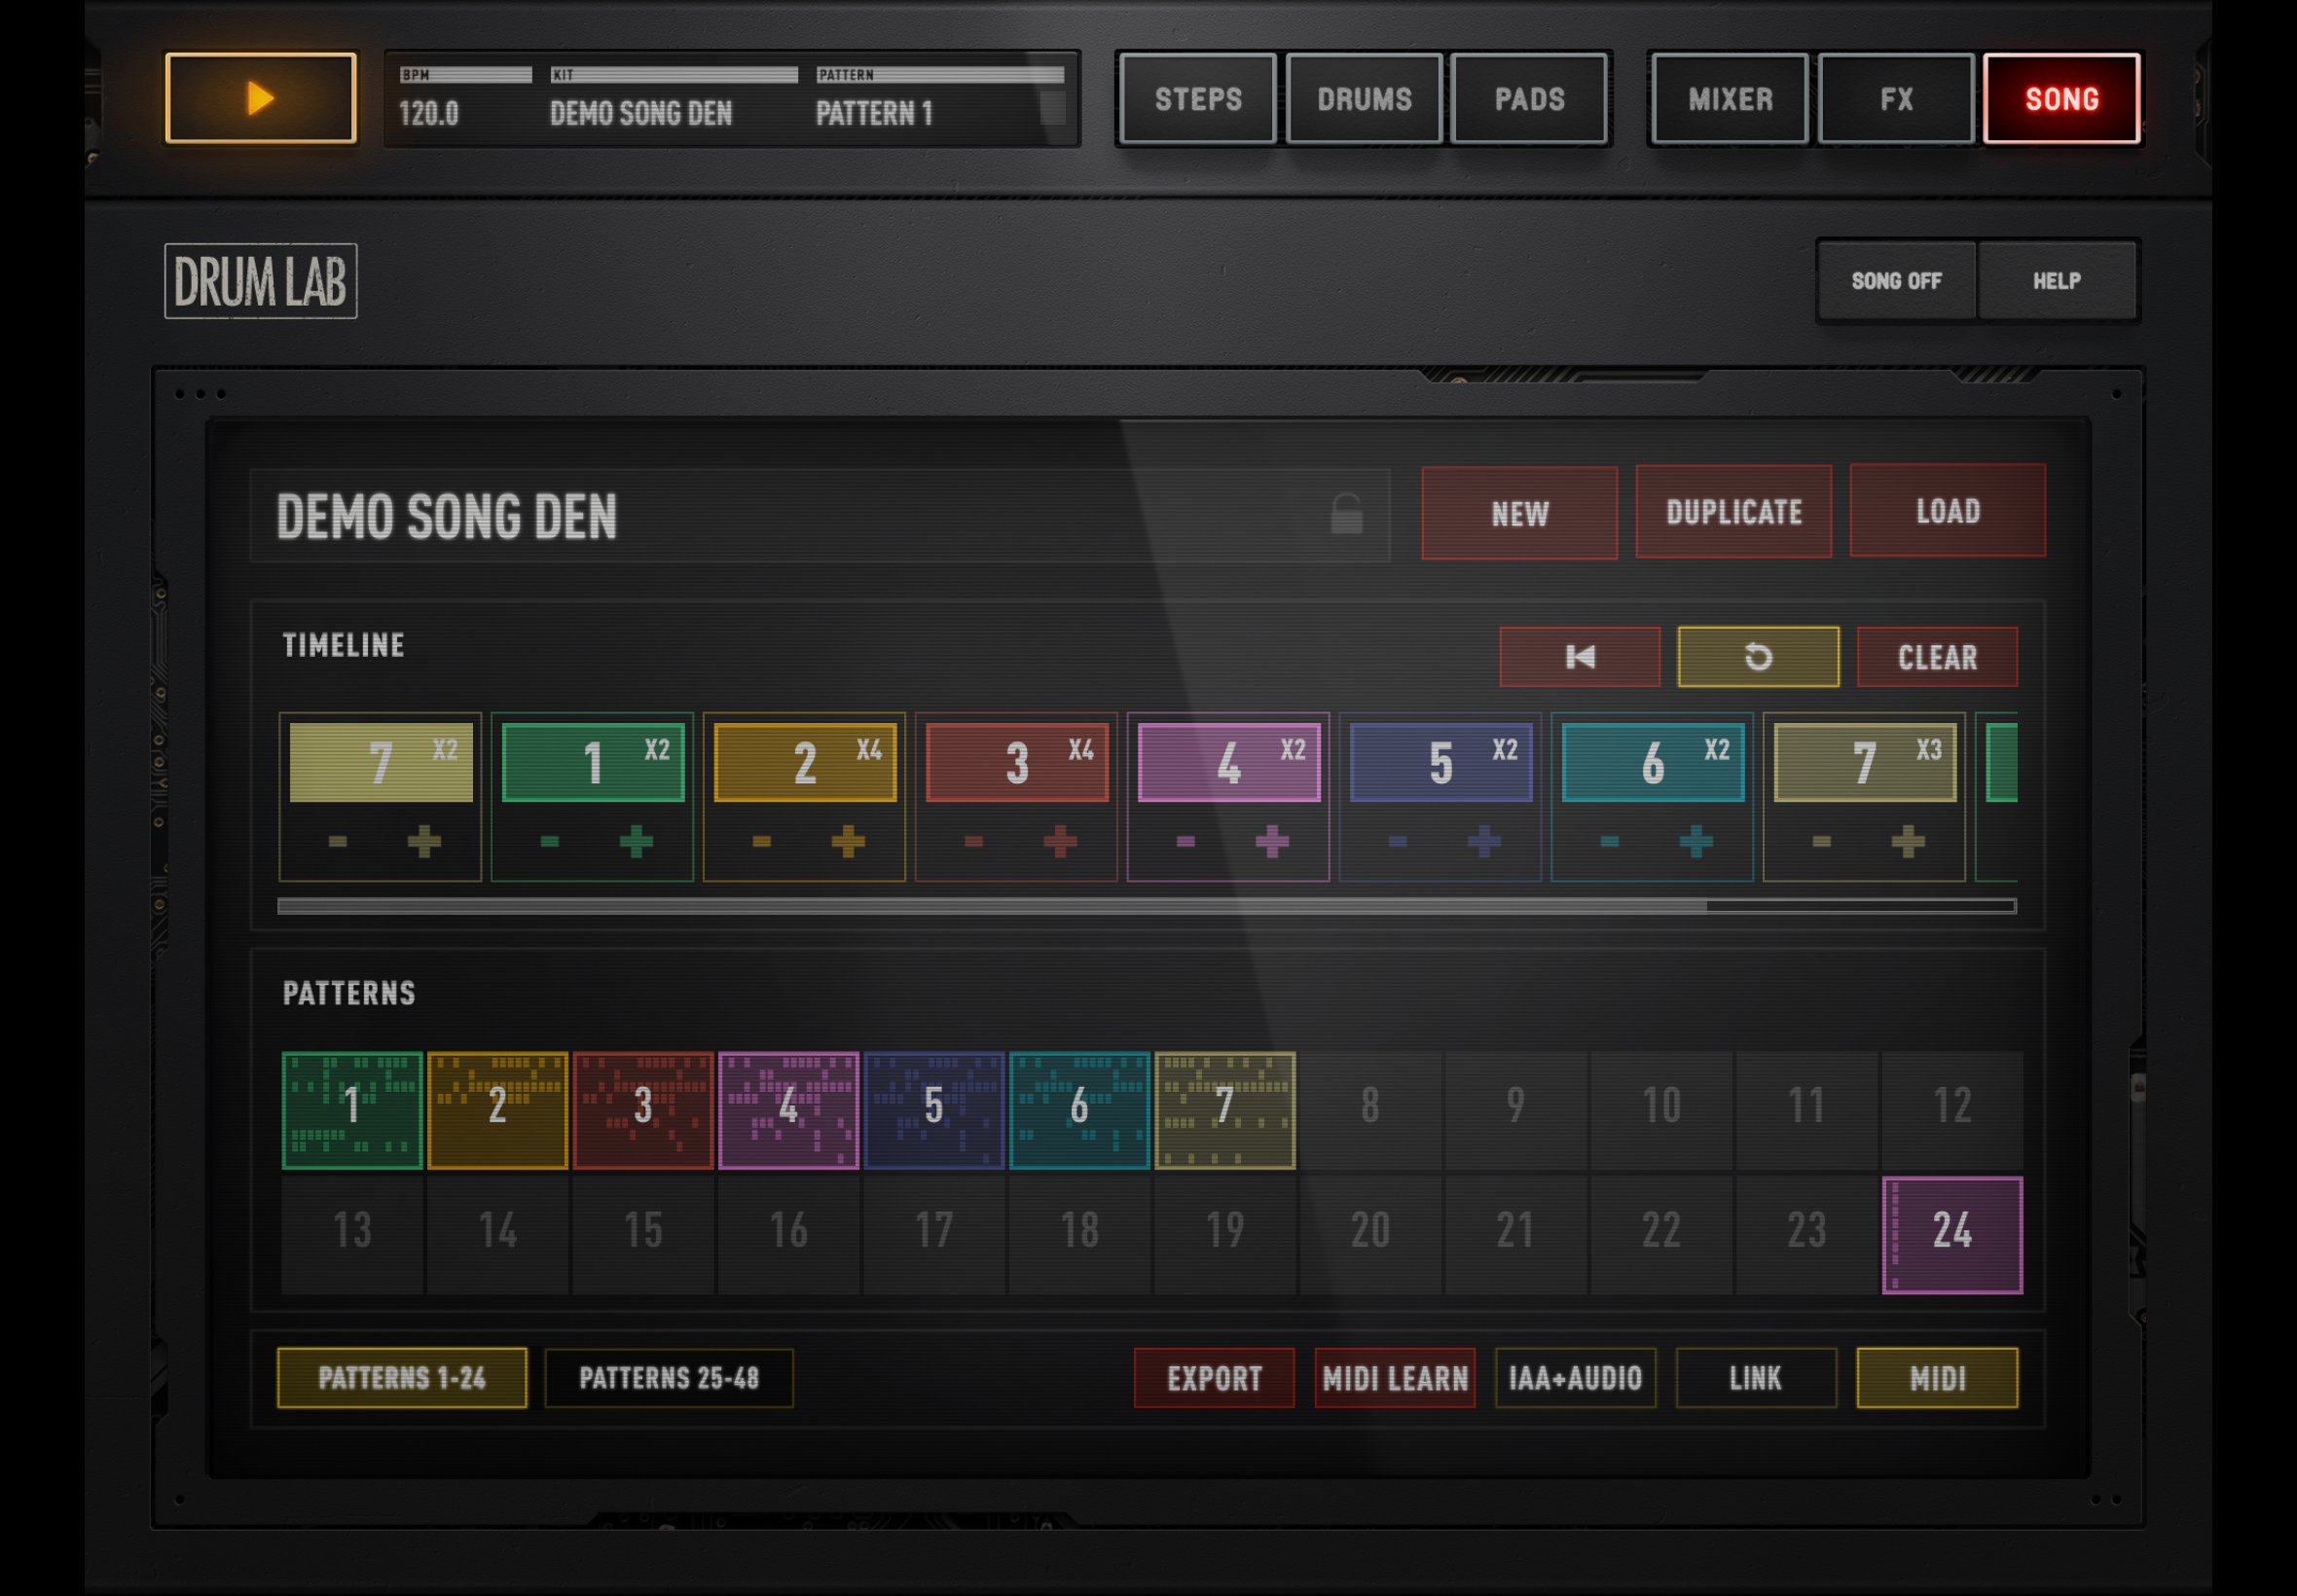Click minus on timeline block 7 X3
This screenshot has width=2297, height=1596.
tap(1822, 841)
